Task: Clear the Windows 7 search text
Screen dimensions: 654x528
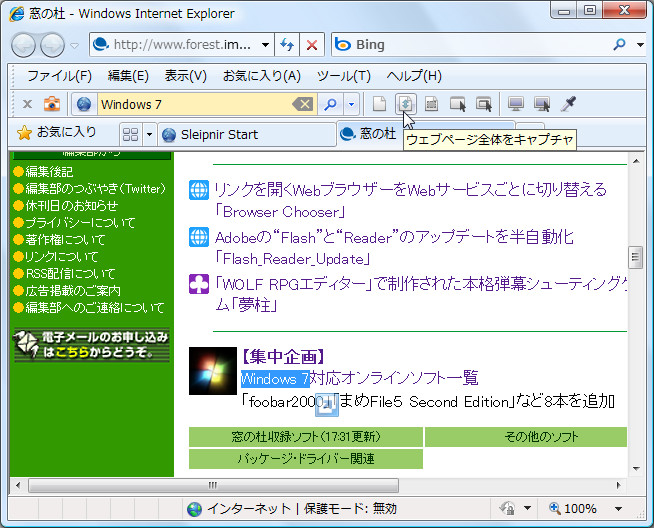Action: [303, 104]
